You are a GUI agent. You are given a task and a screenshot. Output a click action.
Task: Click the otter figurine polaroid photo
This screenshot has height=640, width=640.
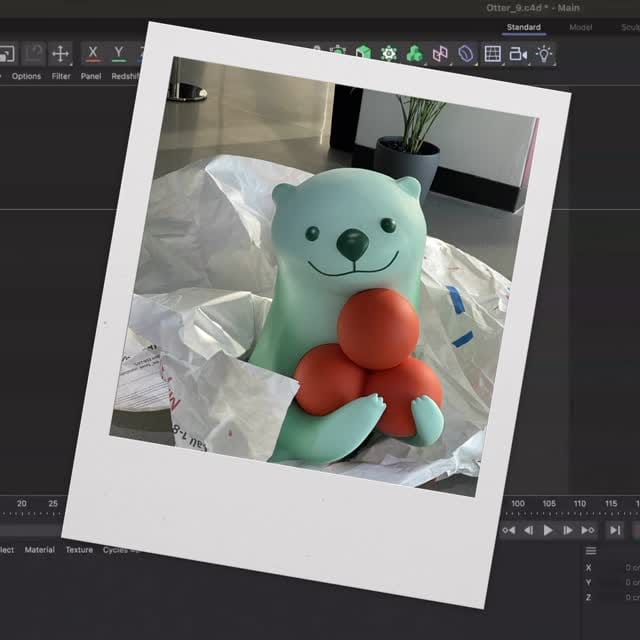pos(316,315)
